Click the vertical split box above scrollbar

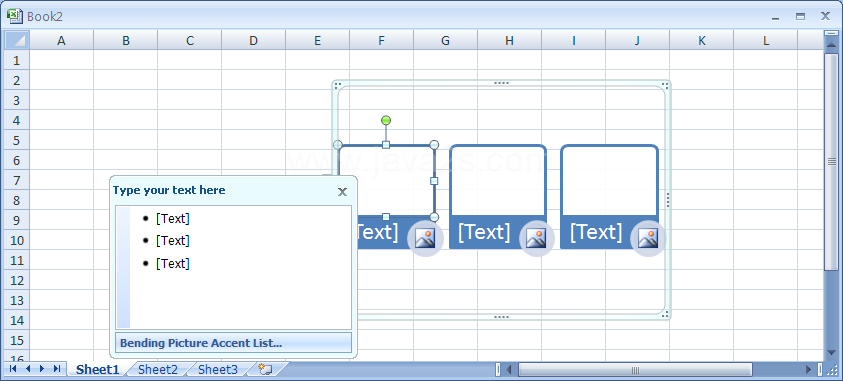click(831, 34)
